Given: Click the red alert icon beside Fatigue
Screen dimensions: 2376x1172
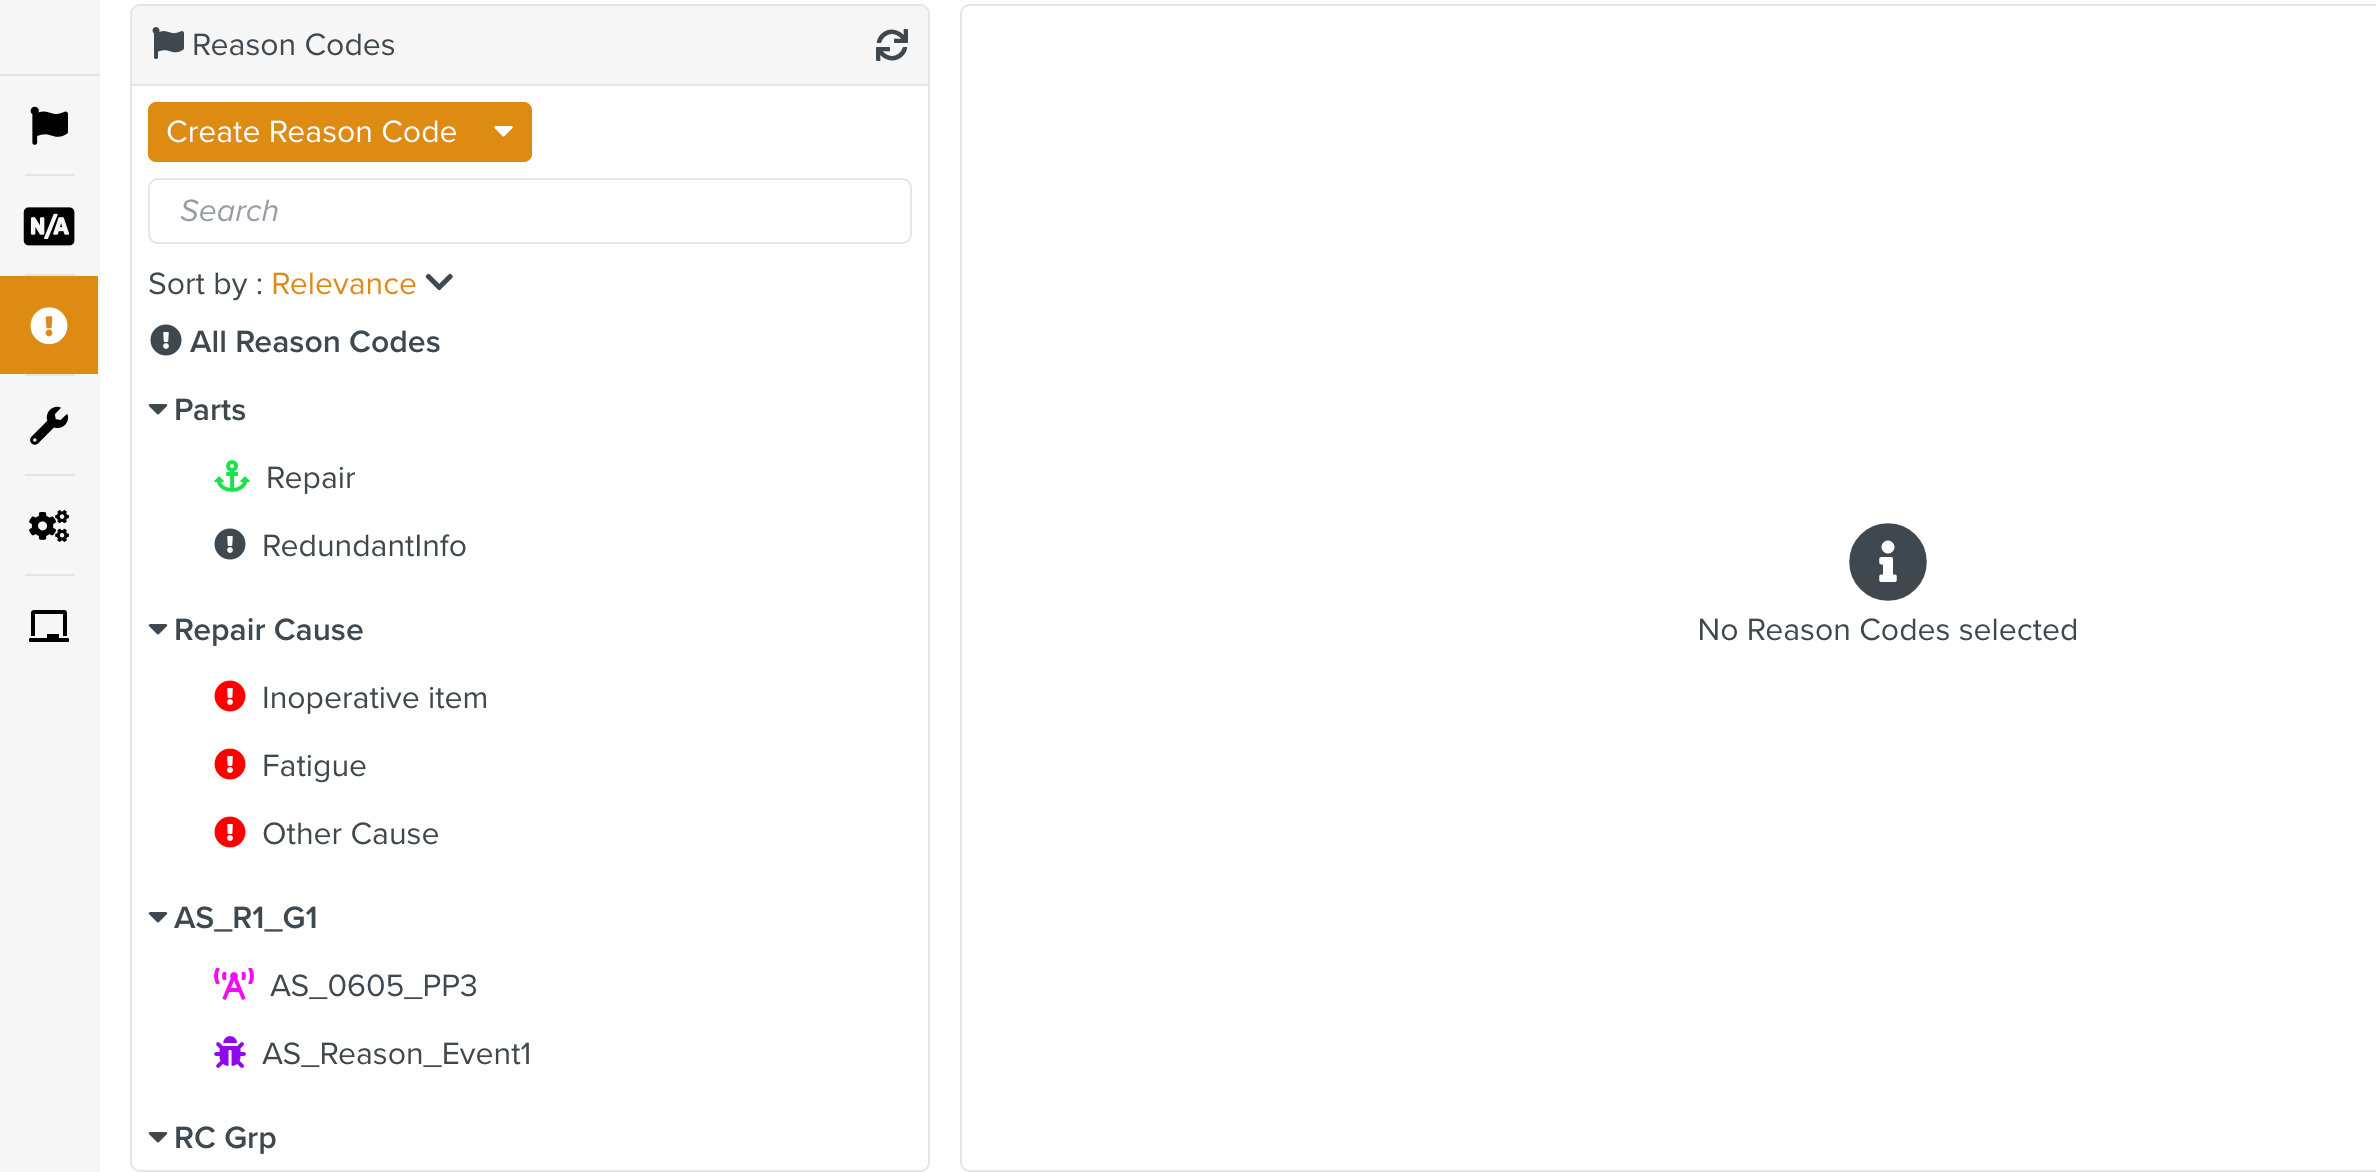Looking at the screenshot, I should (230, 764).
